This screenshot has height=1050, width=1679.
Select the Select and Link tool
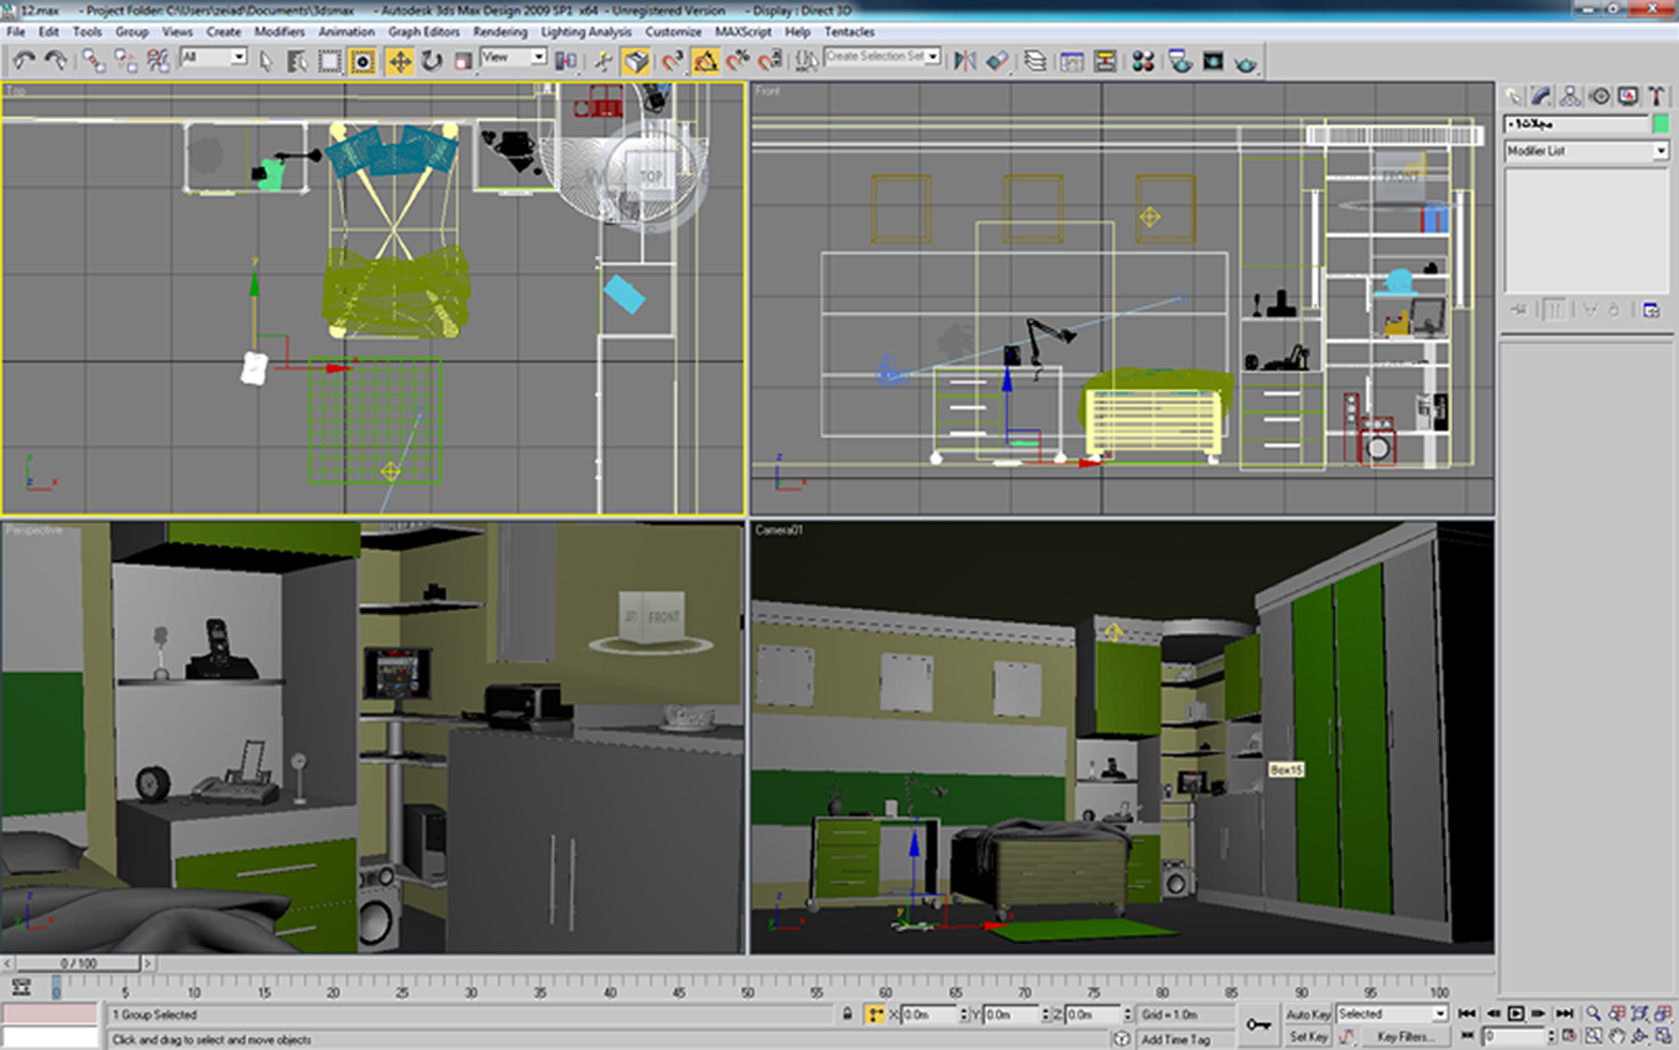point(93,61)
